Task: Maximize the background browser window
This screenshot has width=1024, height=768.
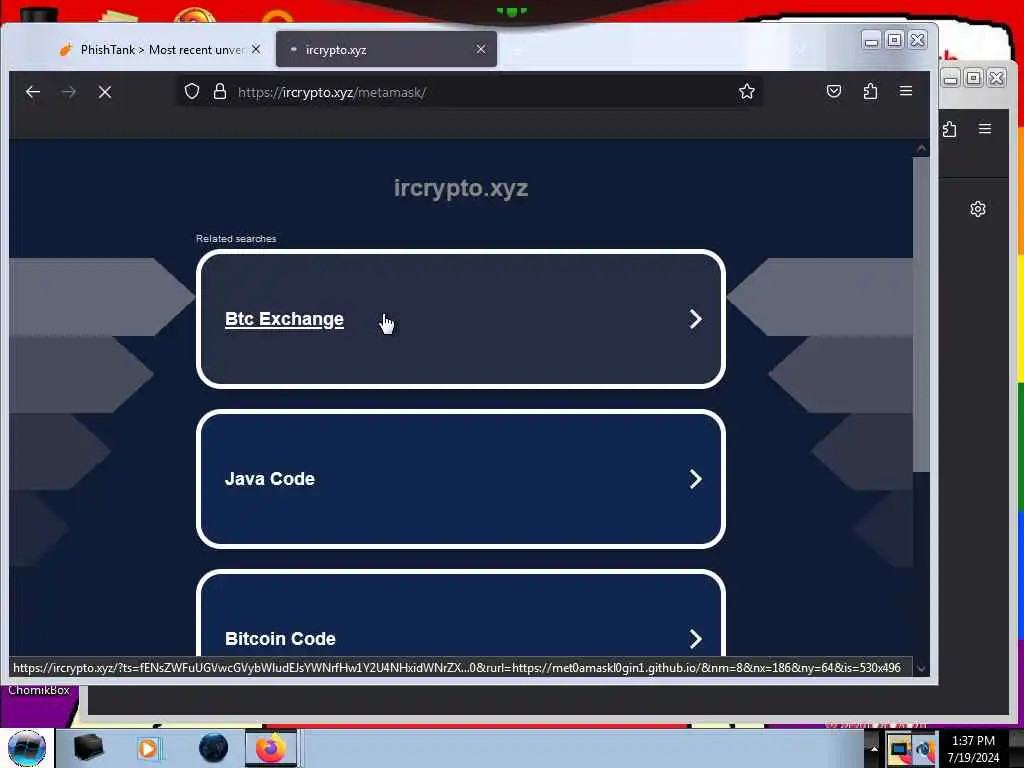Action: 973,78
